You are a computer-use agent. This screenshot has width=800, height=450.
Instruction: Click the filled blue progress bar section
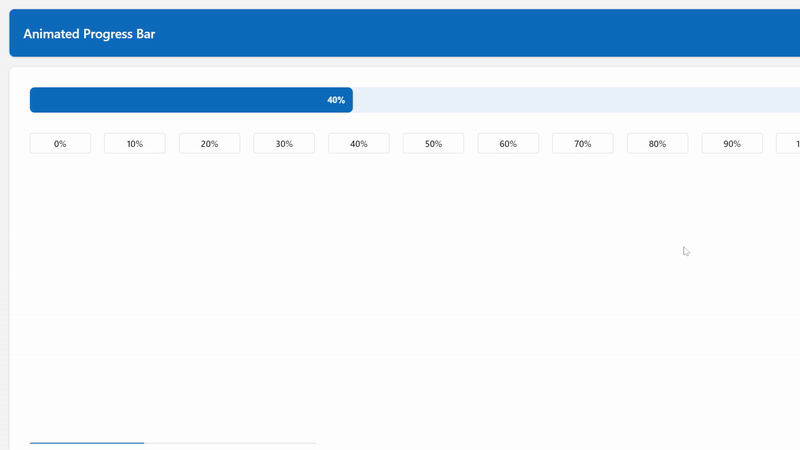point(191,100)
